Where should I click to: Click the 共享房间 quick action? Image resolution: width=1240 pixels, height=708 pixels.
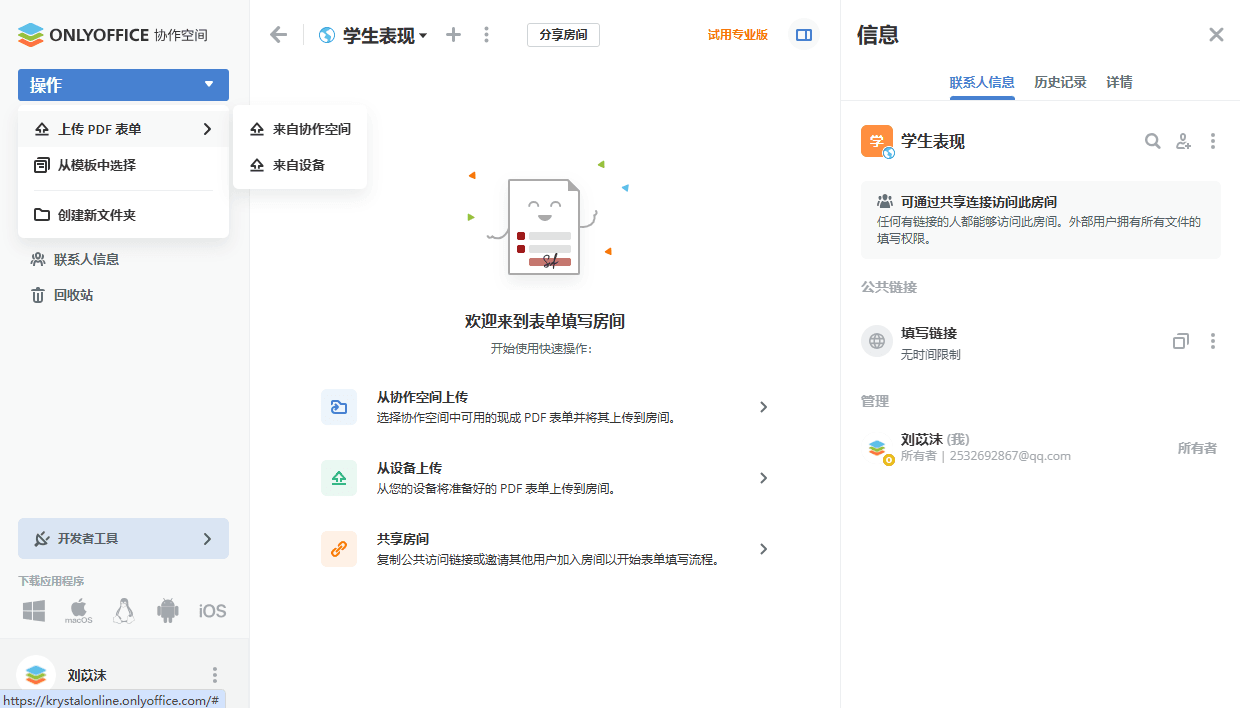point(545,549)
